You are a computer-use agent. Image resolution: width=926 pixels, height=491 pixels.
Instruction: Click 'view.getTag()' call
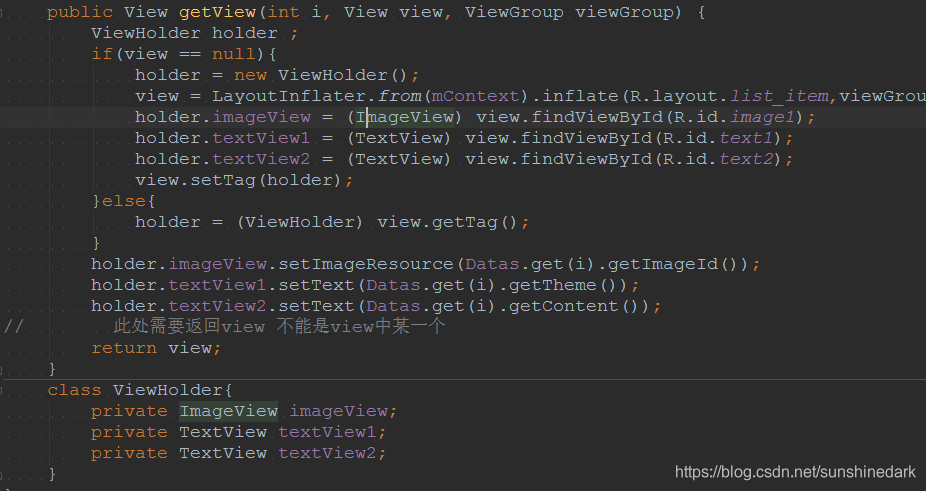446,222
